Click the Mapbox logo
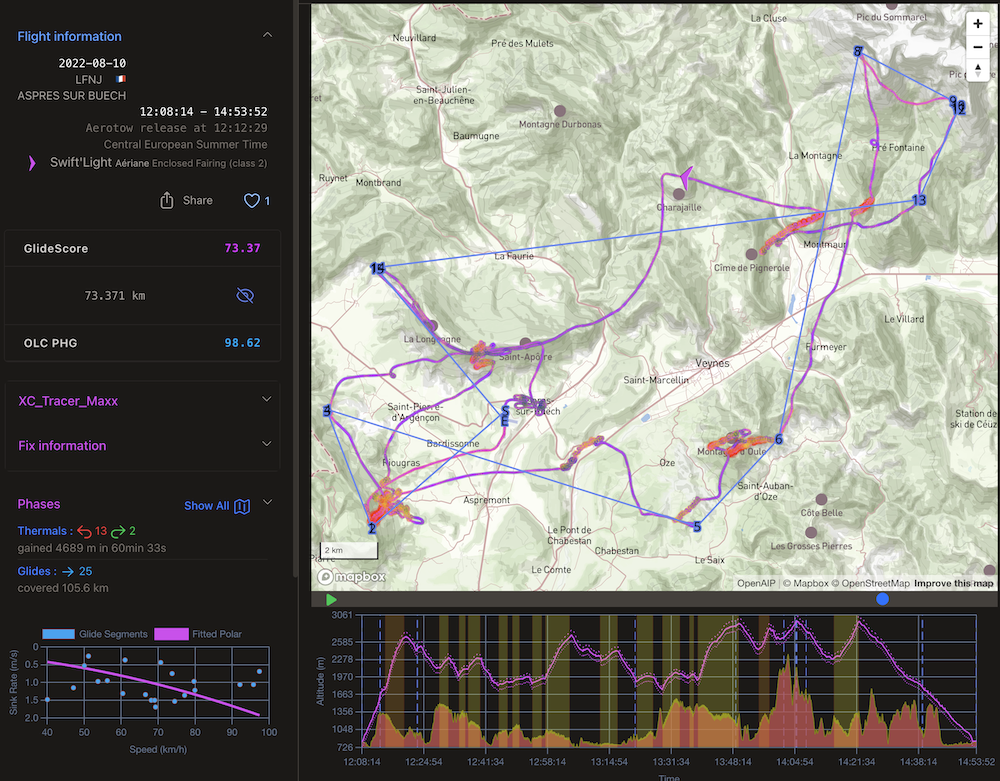Screen dimensions: 1000x781 (x=353, y=577)
